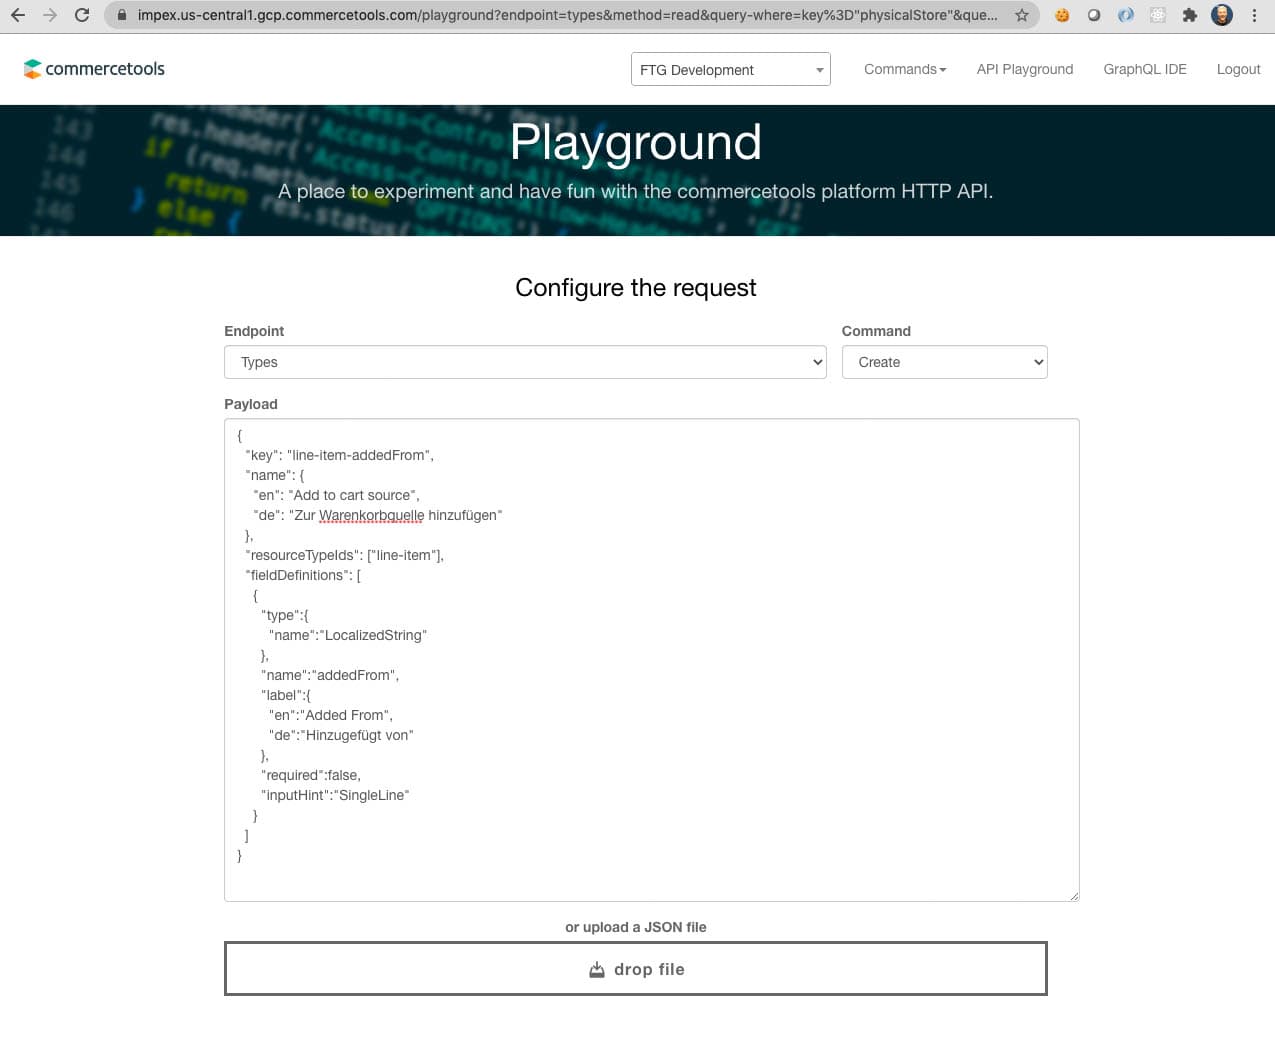The height and width of the screenshot is (1043, 1275).
Task: Go to GraphQL IDE
Action: pos(1145,69)
